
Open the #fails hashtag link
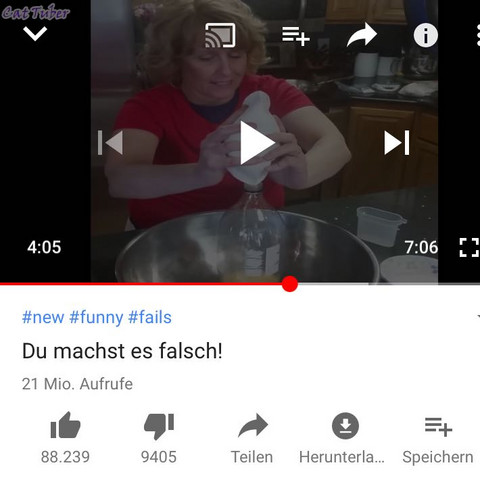click(150, 317)
